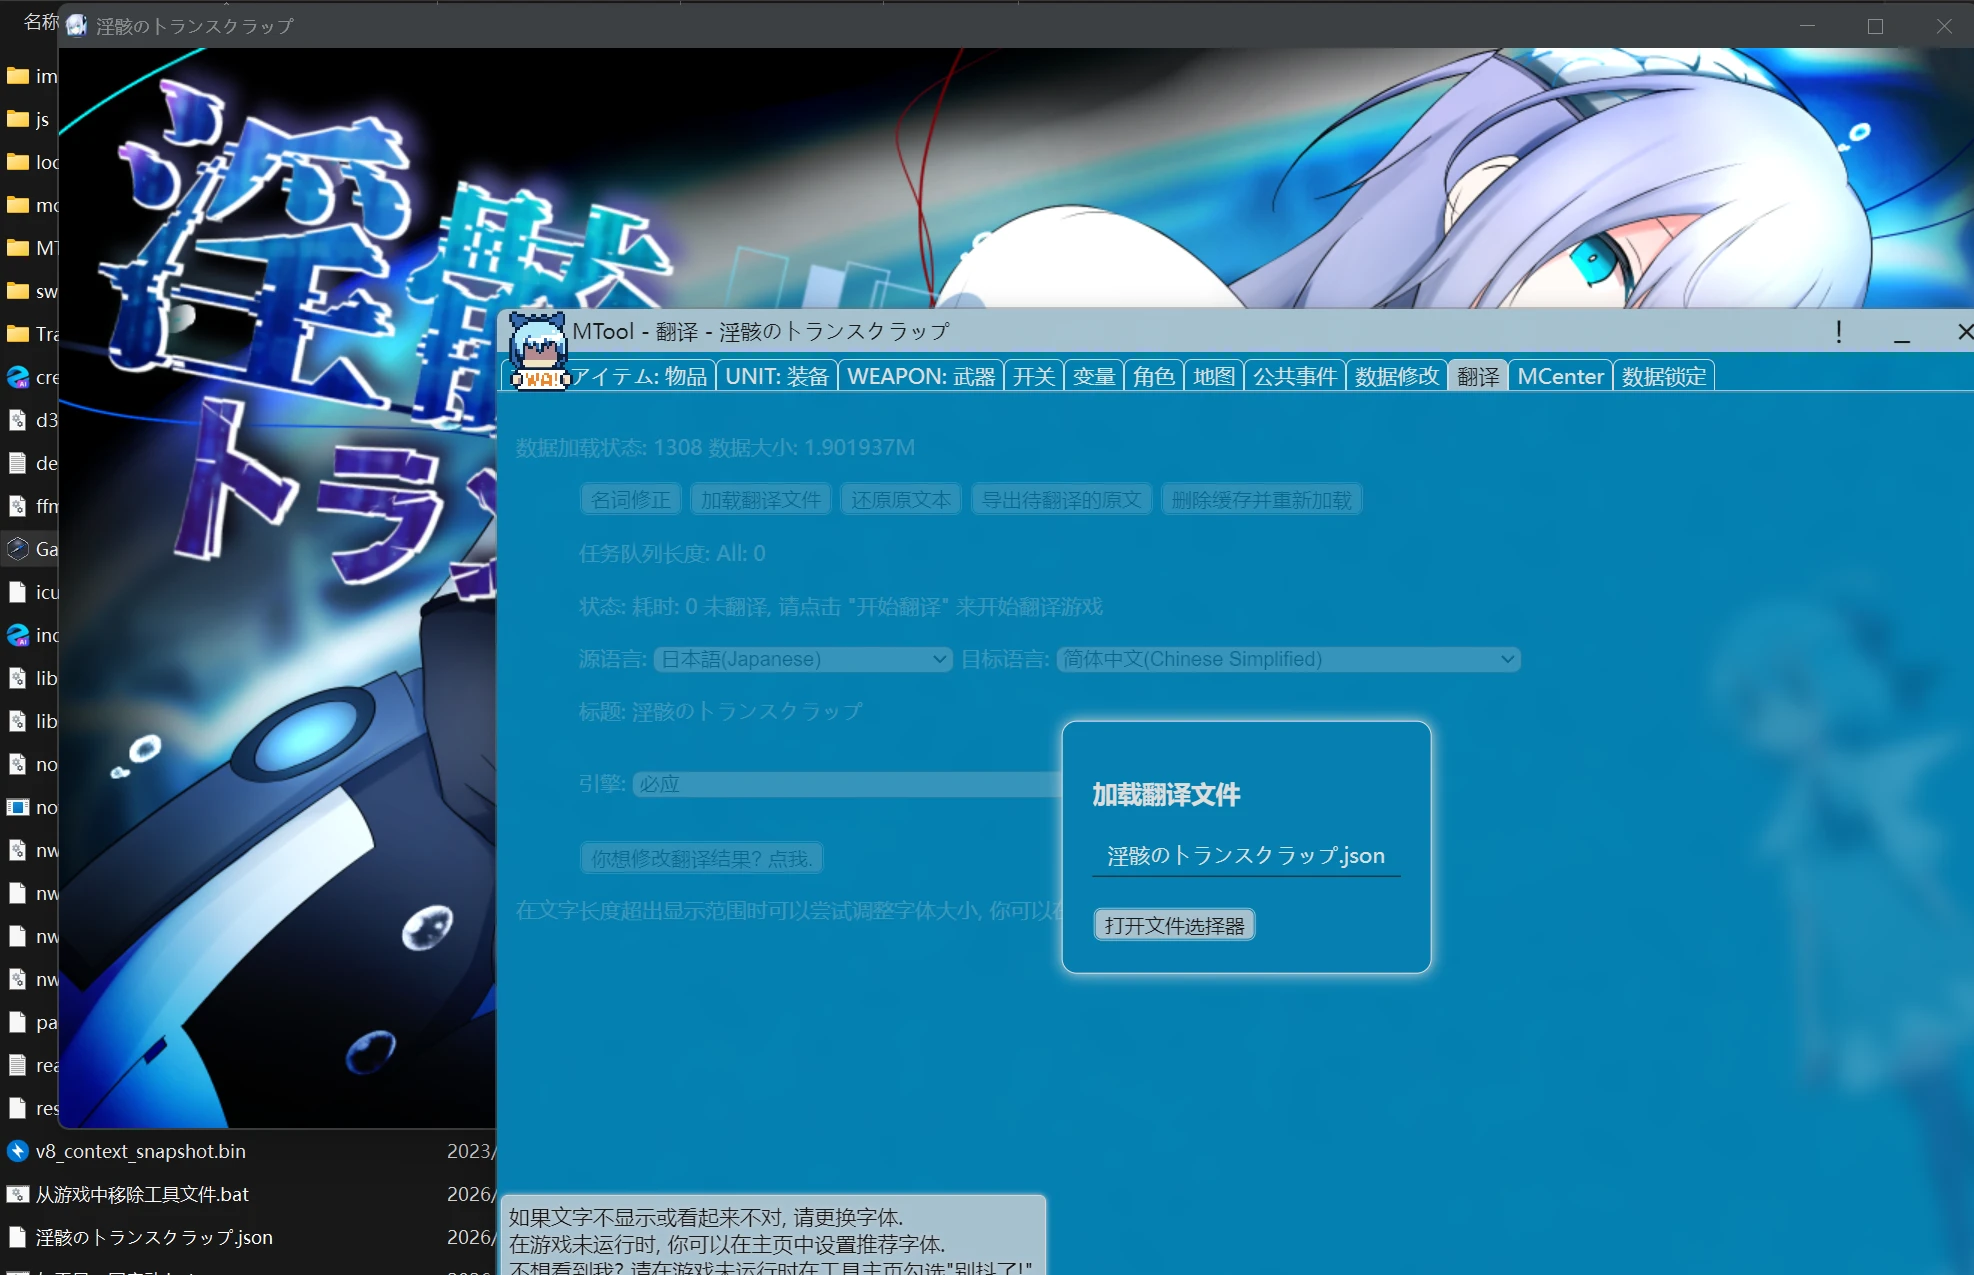
Task: Click the 加载翻译文件 button
Action: [x=761, y=500]
